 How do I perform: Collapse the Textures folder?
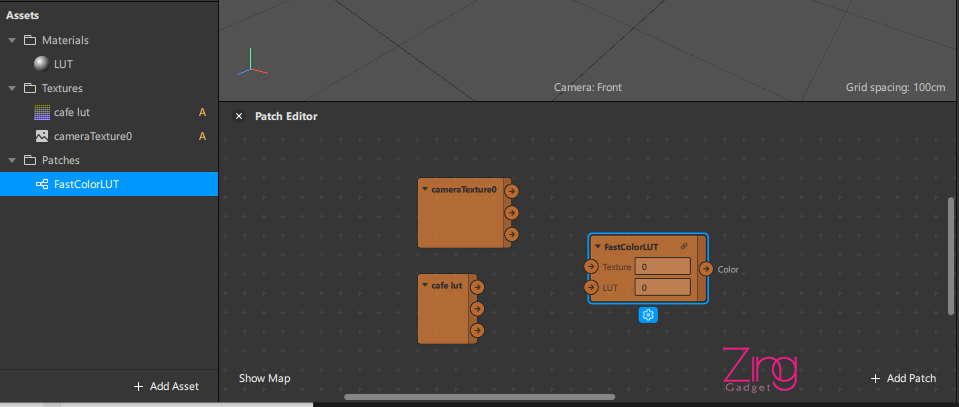point(12,89)
